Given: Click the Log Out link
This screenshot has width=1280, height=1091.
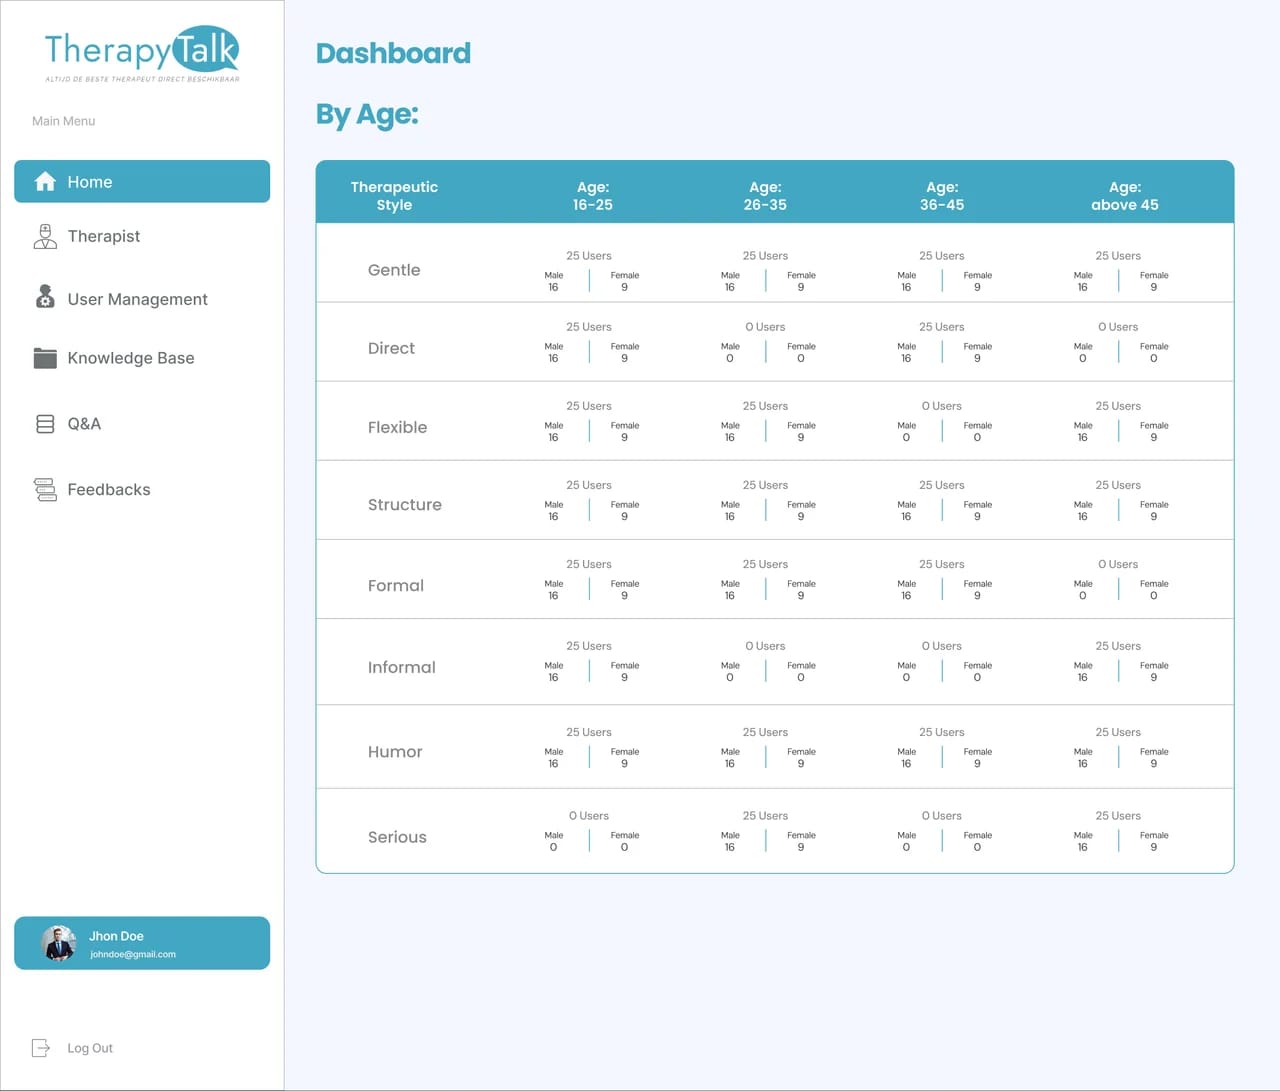Looking at the screenshot, I should click(90, 1048).
